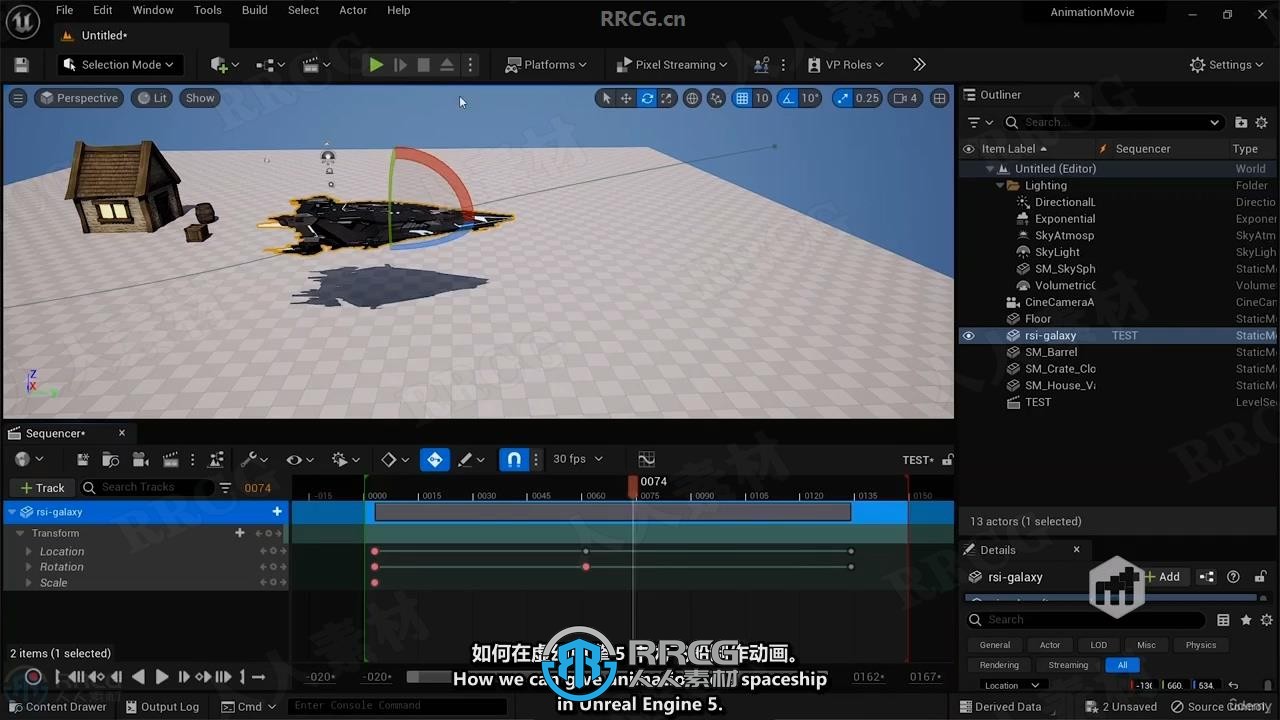Choose the Select objects arrow tool in viewport
Image resolution: width=1280 pixels, height=720 pixels.
tap(605, 98)
